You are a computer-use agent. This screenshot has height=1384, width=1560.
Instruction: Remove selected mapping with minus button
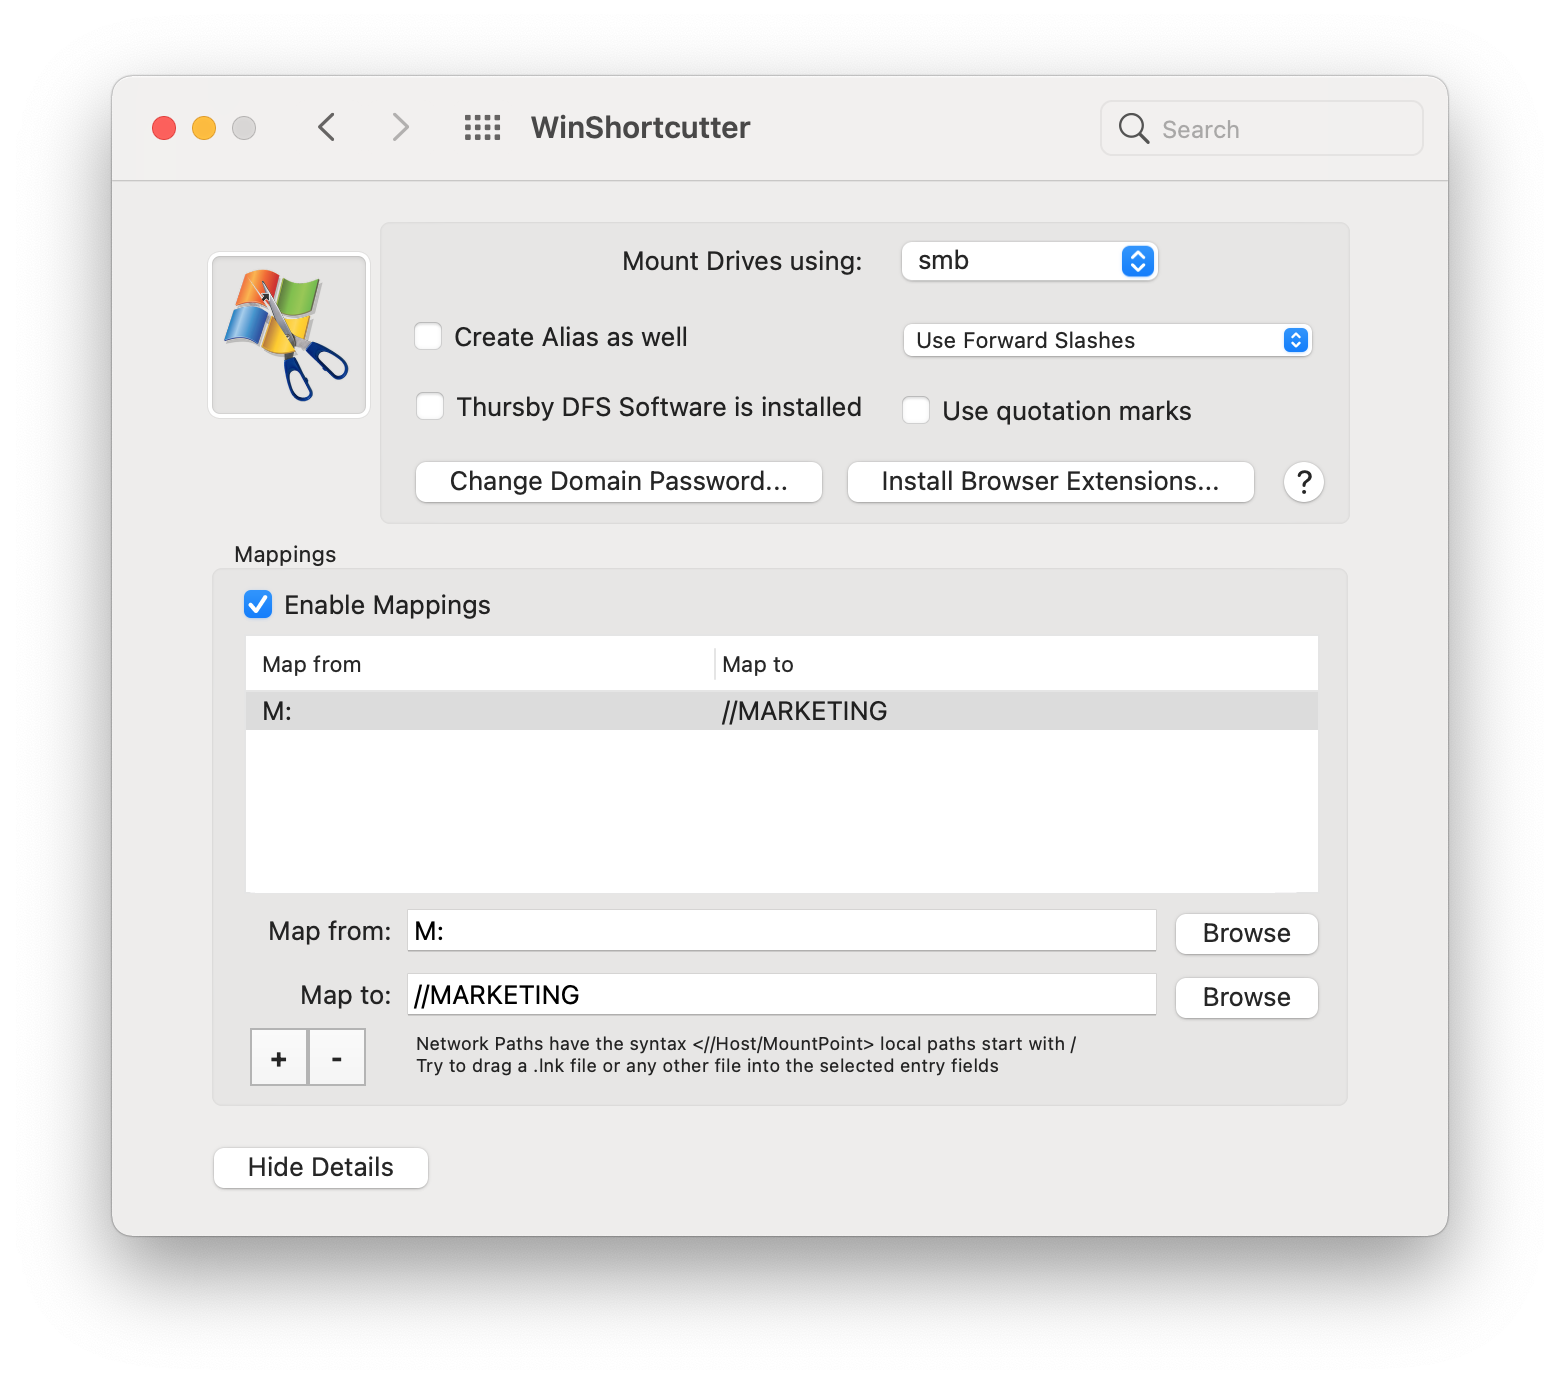click(337, 1057)
